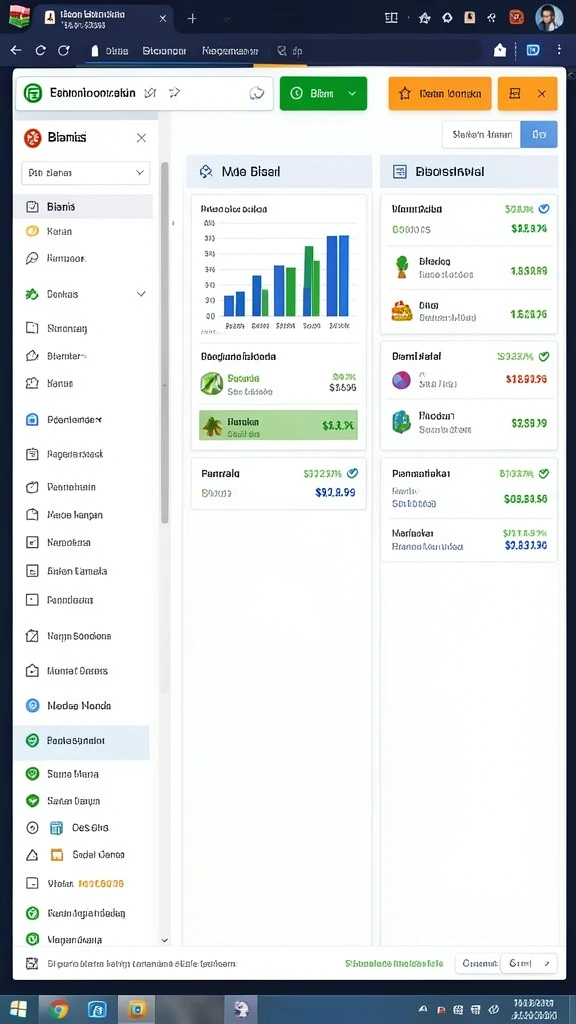Toggle the blue check next to Panralo
This screenshot has width=576, height=1024.
pyautogui.click(x=353, y=473)
